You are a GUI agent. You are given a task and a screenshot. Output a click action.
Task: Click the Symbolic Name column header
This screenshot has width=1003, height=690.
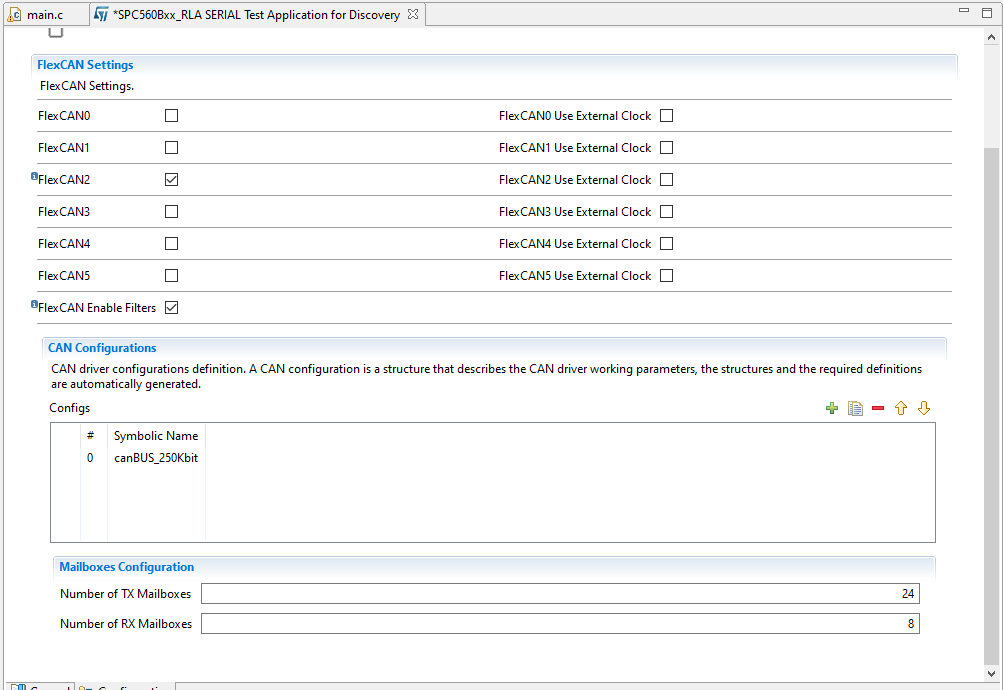(156, 436)
